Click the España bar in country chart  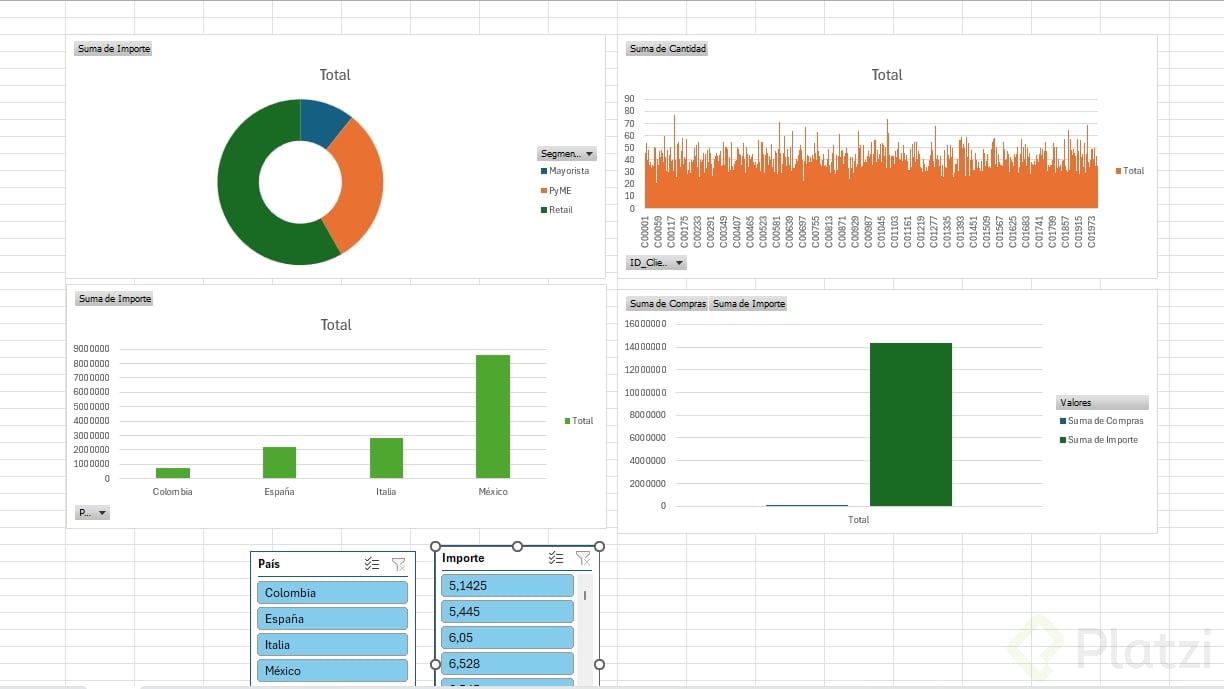tap(279, 462)
